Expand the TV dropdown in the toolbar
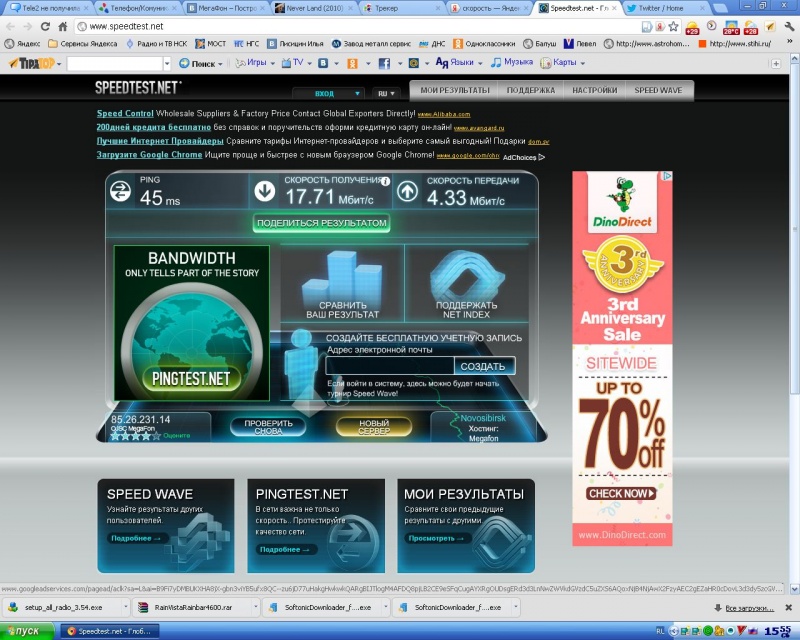800x640 pixels. [x=309, y=63]
